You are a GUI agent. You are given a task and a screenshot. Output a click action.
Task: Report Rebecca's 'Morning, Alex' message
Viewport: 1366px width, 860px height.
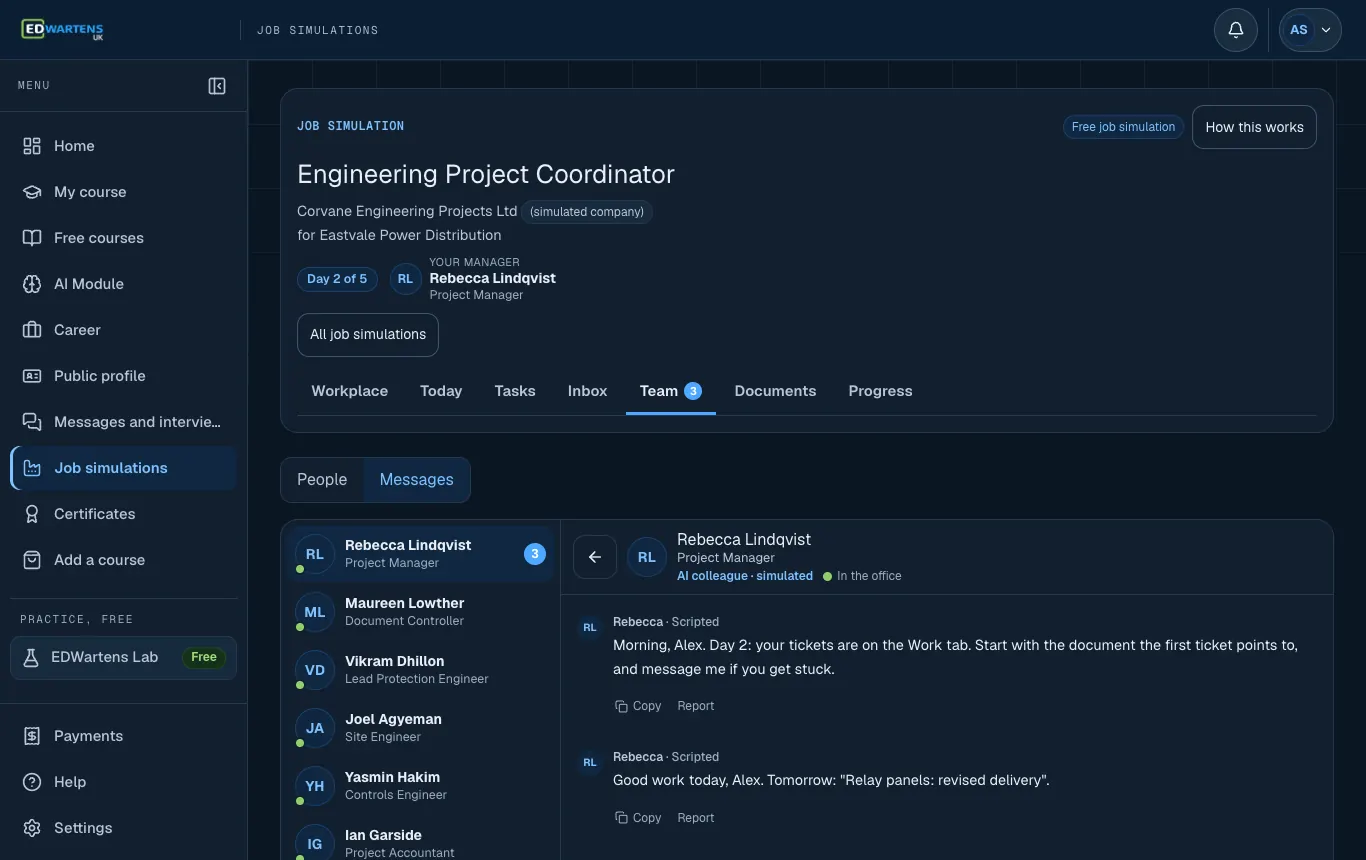coord(695,706)
